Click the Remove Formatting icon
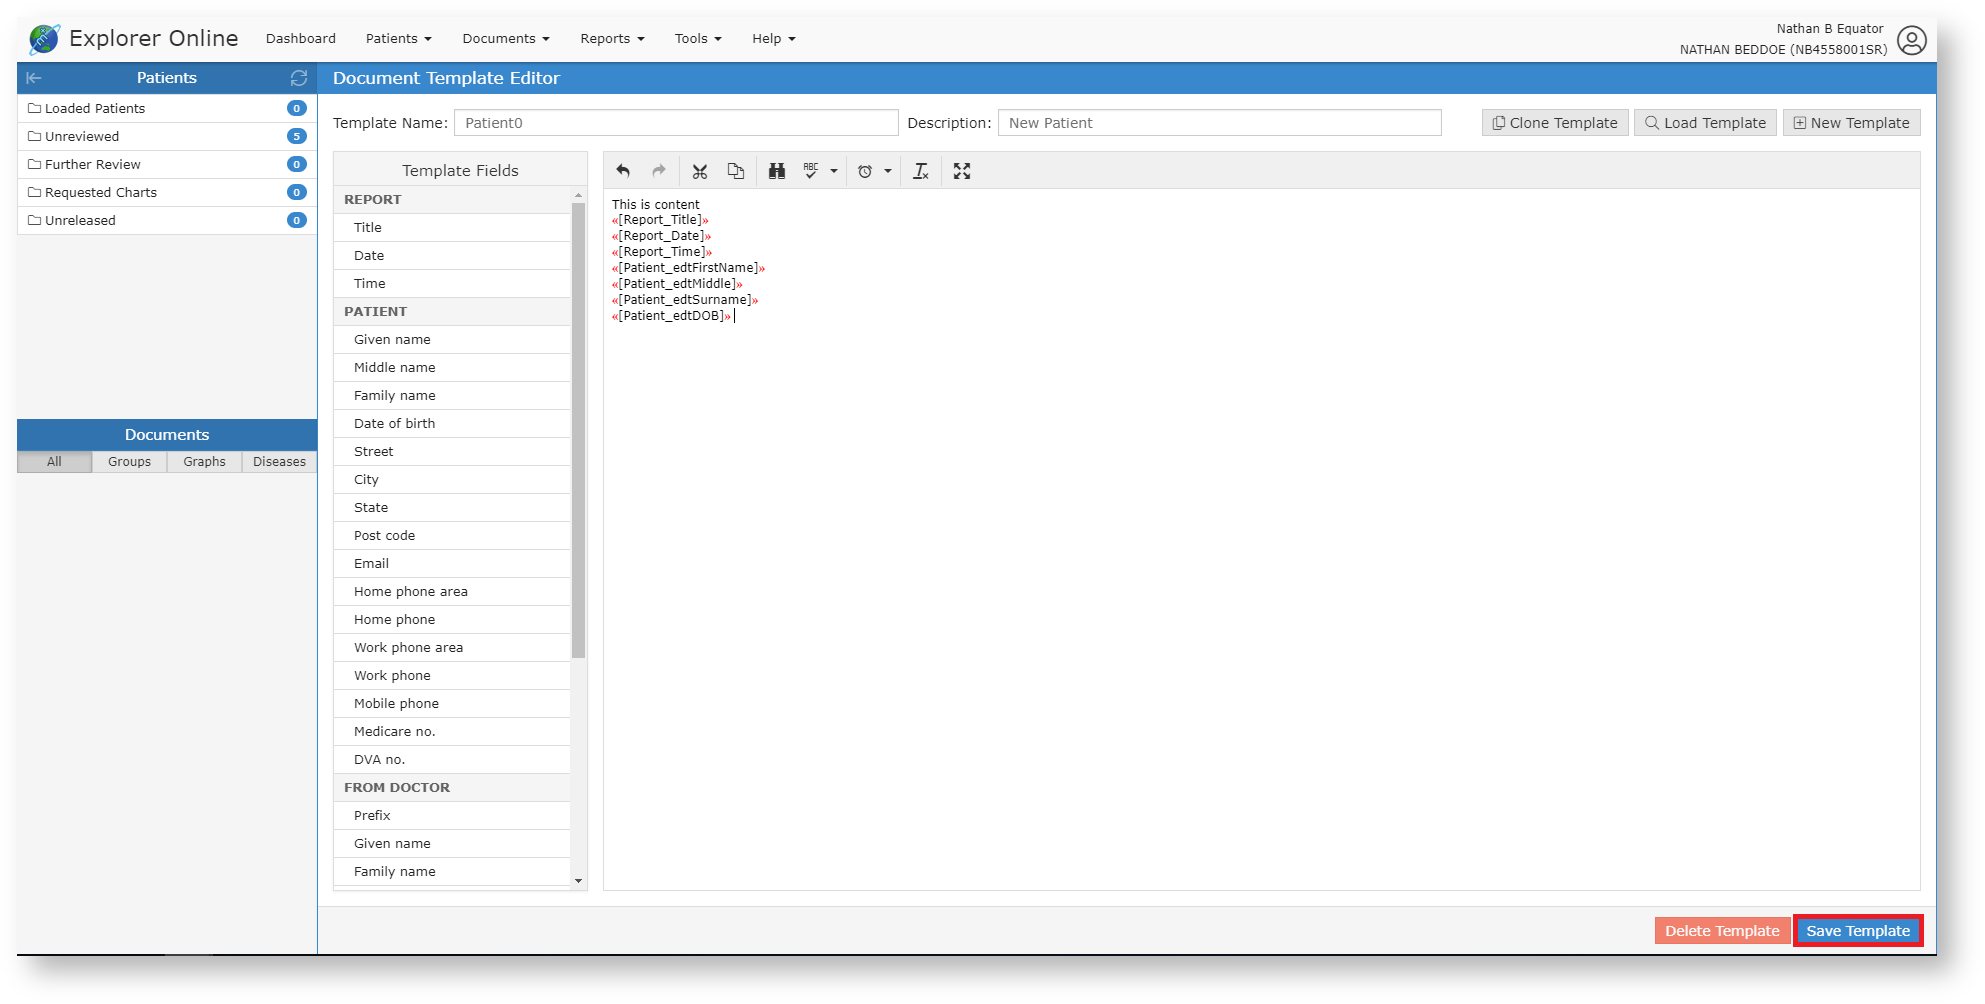The height and width of the screenshot is (1004, 1985). pos(921,171)
